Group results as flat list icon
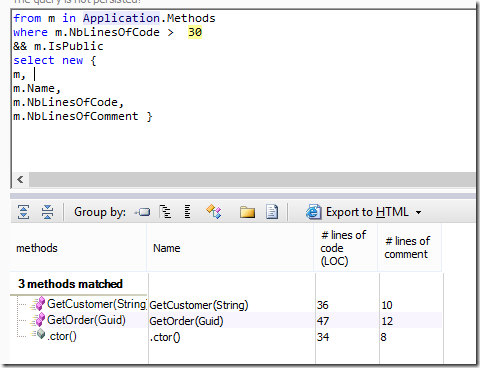 pyautogui.click(x=188, y=212)
